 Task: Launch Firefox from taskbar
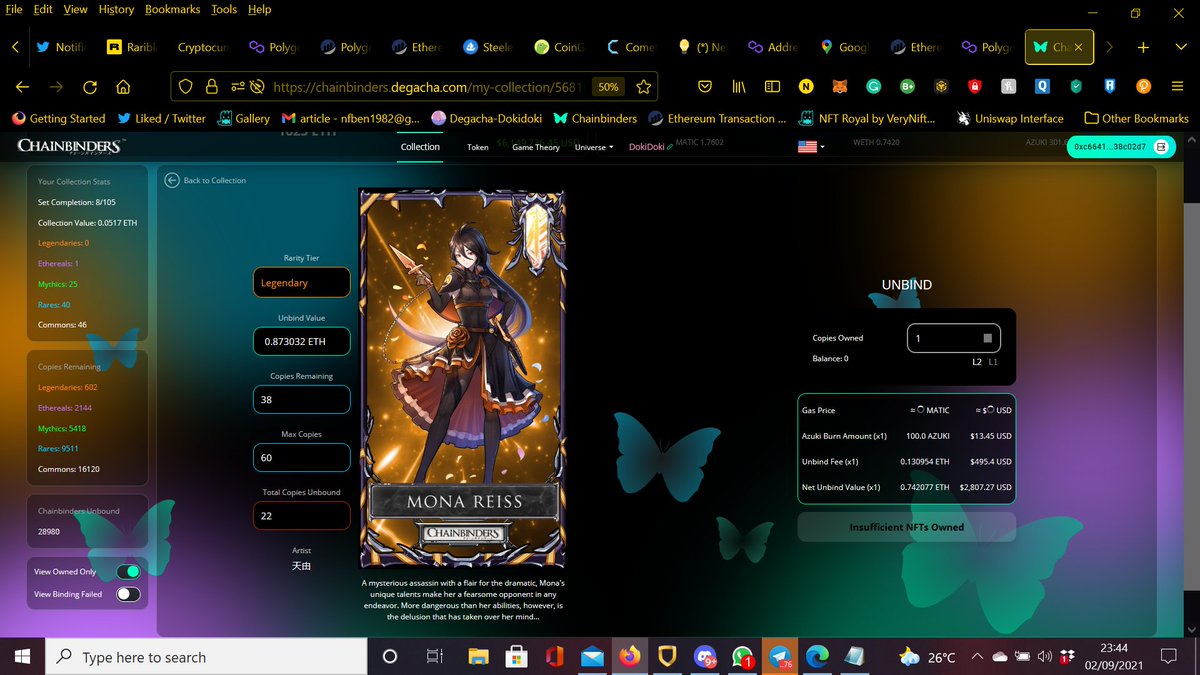630,657
